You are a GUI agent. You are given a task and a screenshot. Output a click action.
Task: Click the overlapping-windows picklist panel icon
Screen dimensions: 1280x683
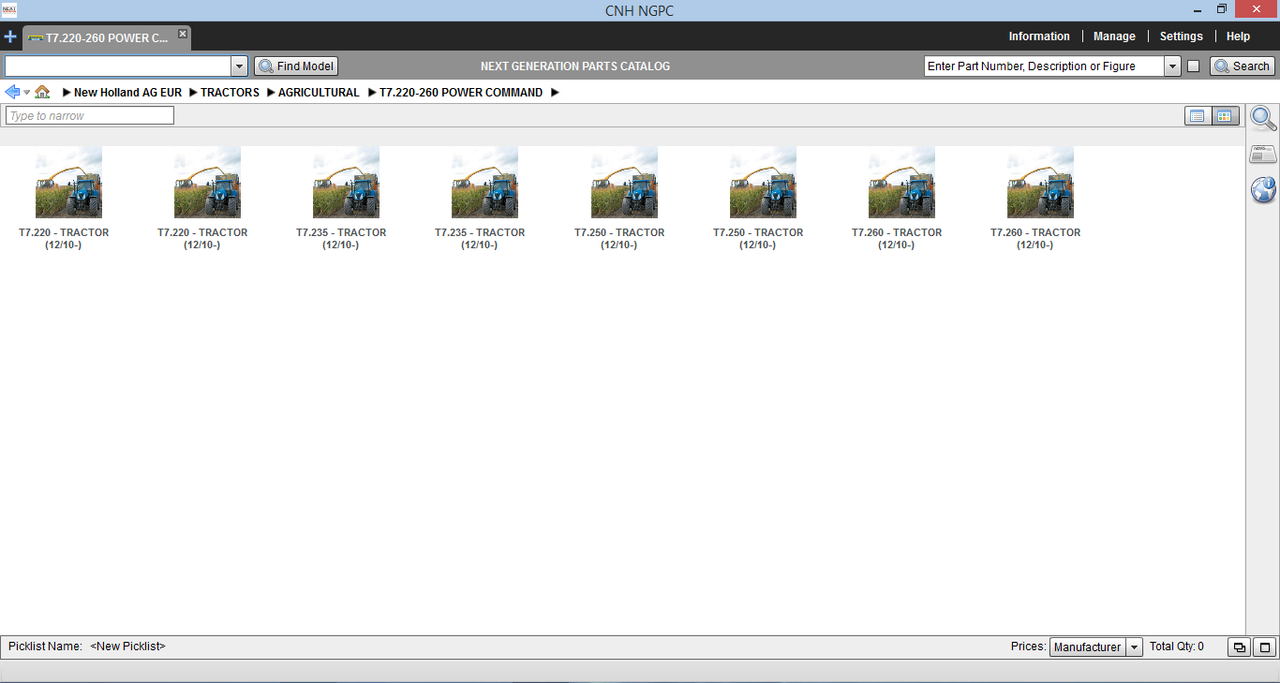tap(1239, 647)
